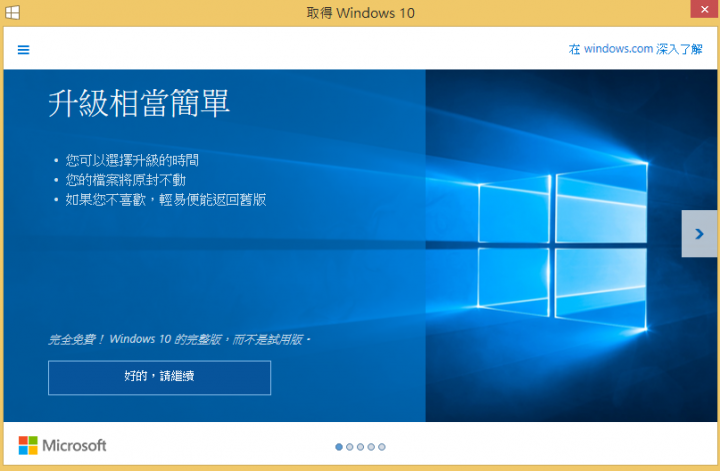Select the second pagination dot
This screenshot has width=720, height=471.
click(x=349, y=447)
